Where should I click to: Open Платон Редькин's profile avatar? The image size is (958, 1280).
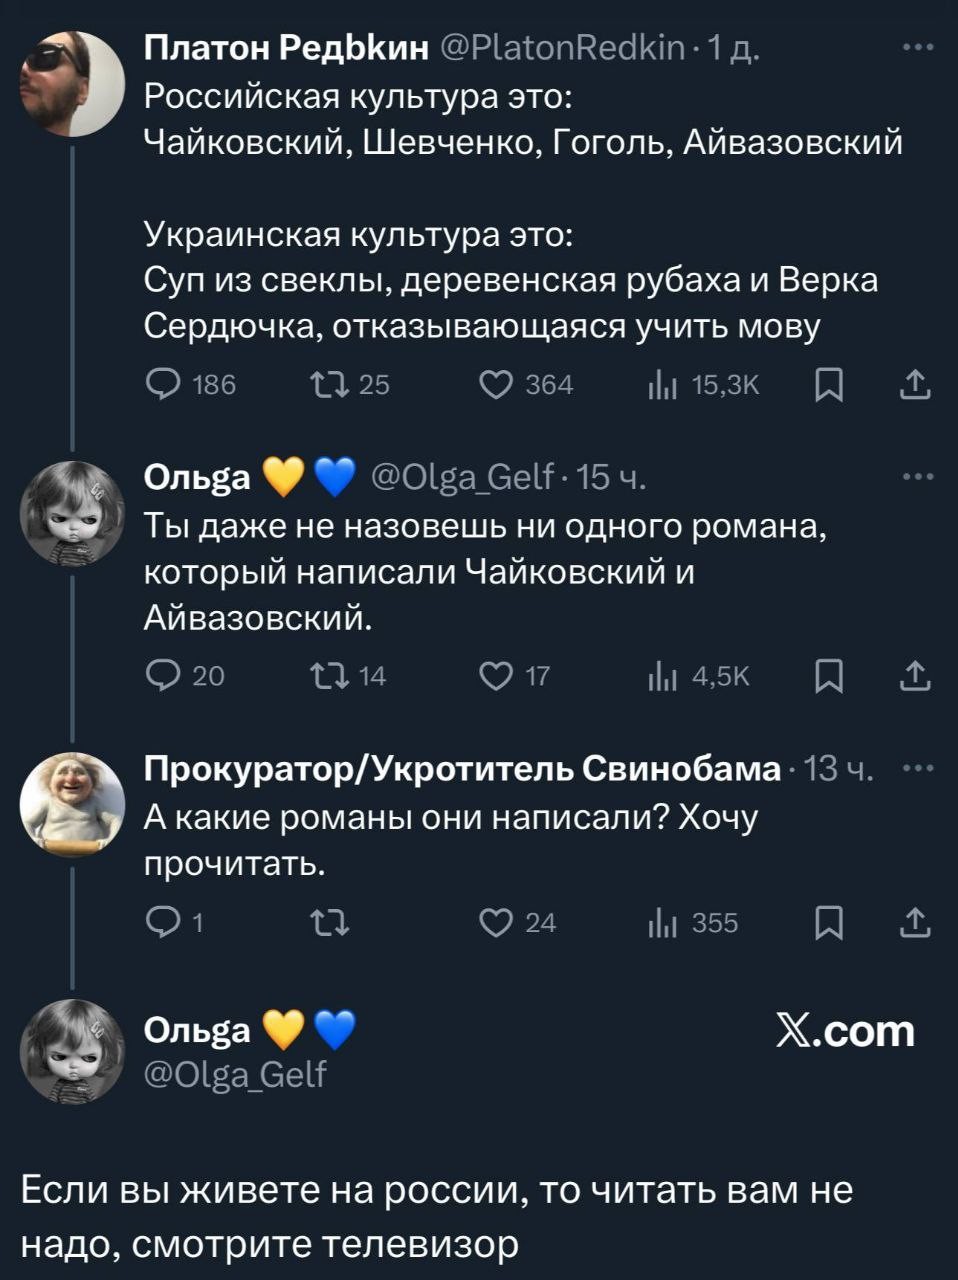72,83
